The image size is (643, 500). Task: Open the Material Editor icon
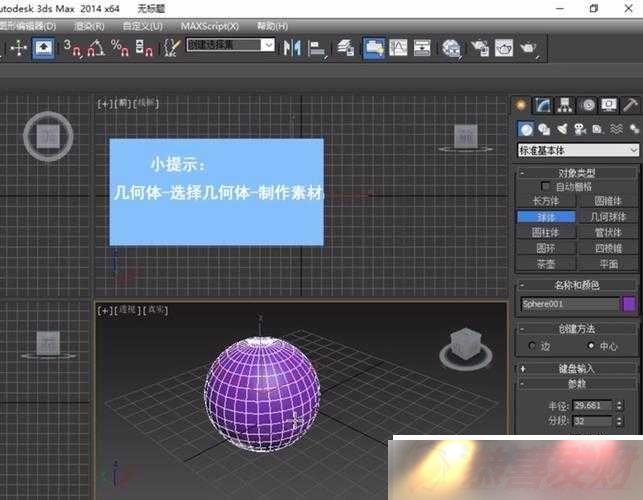tap(451, 49)
